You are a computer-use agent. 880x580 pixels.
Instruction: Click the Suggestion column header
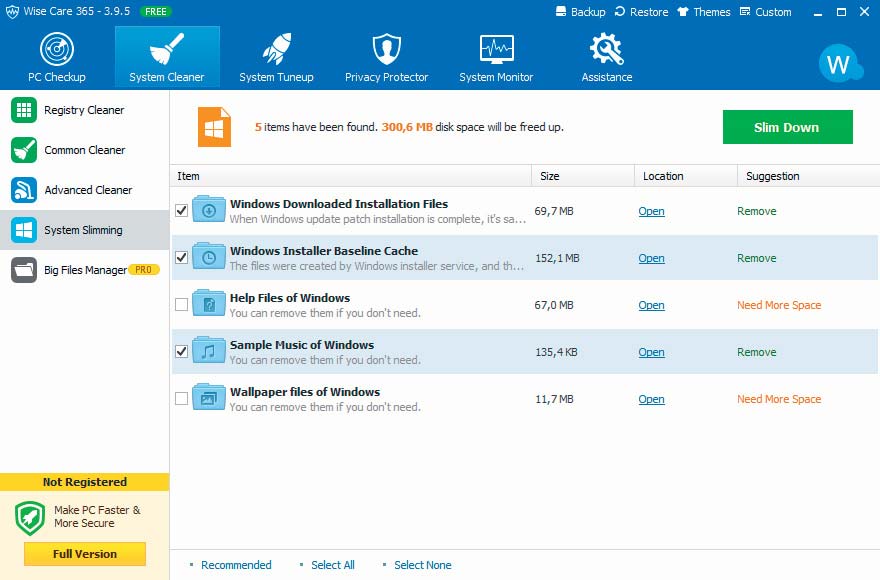(809, 176)
